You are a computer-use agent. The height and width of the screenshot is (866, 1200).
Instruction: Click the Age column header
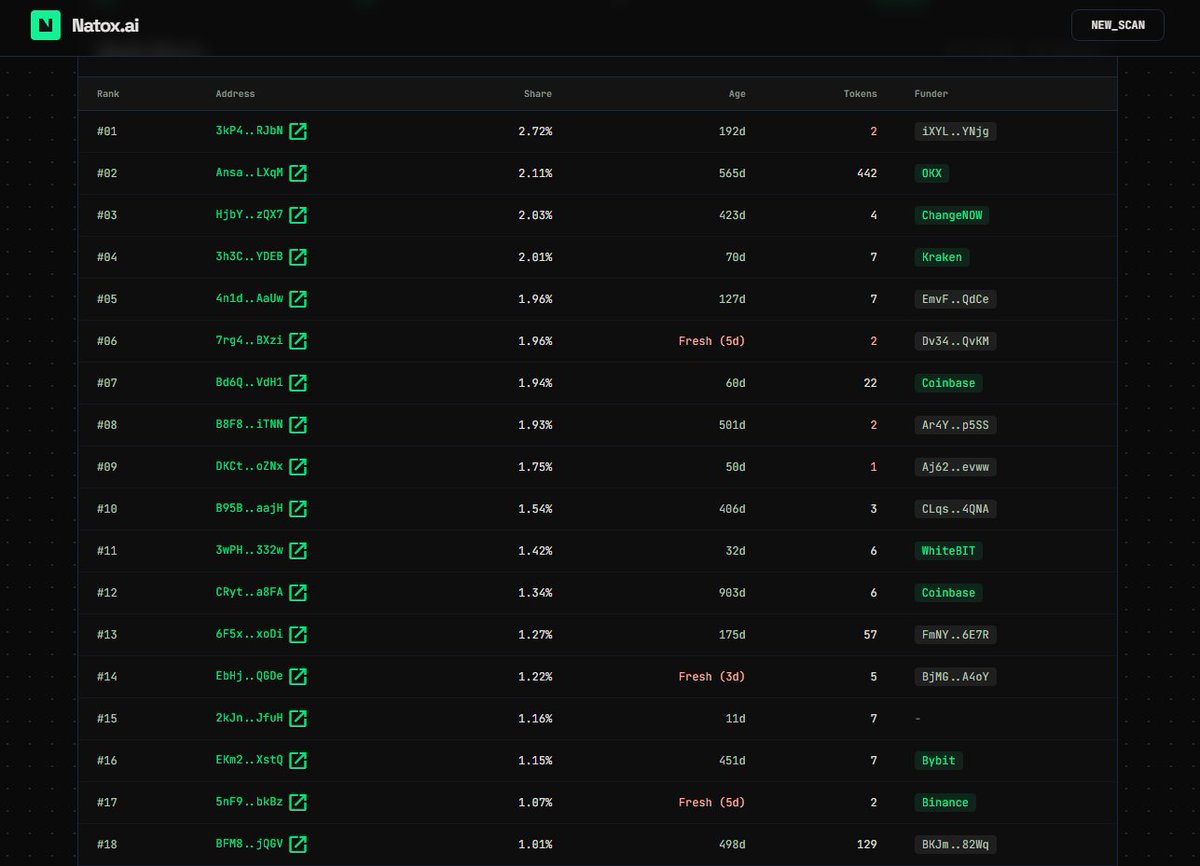point(737,94)
